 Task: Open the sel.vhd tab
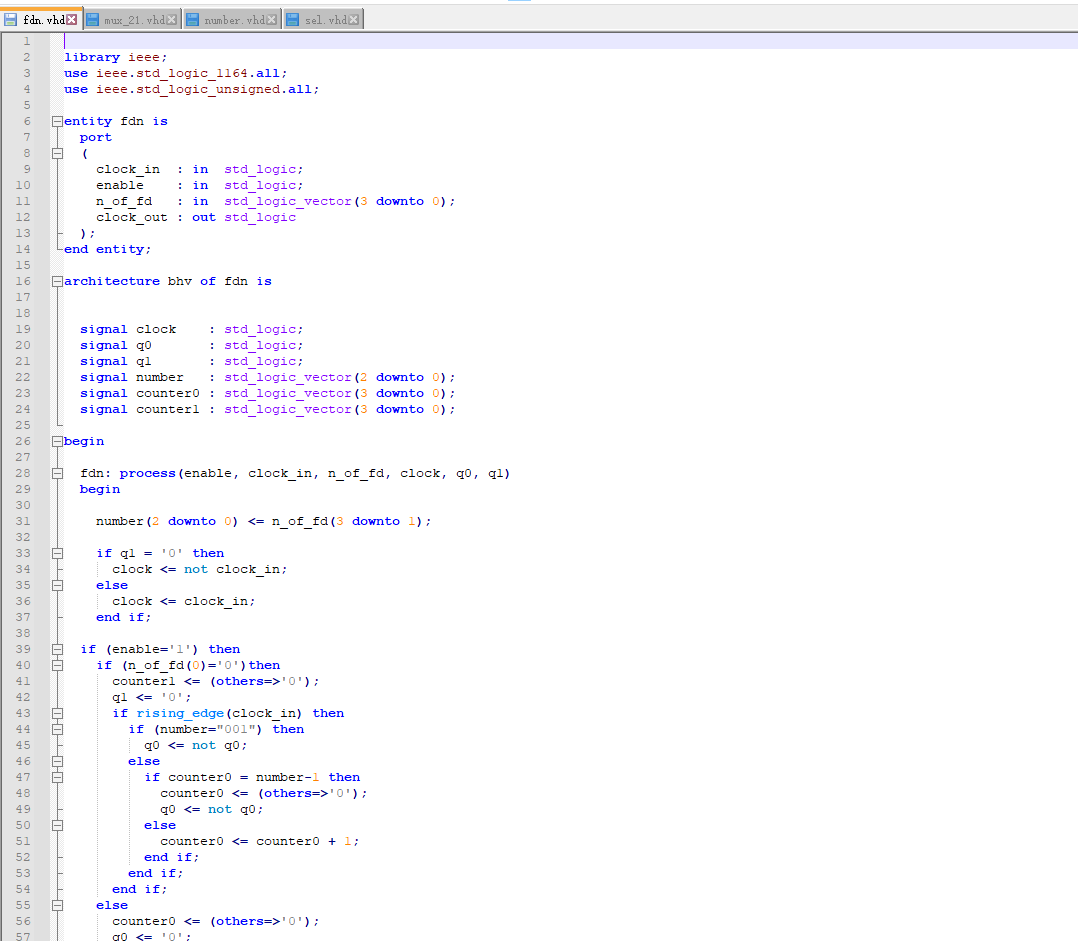pos(323,20)
